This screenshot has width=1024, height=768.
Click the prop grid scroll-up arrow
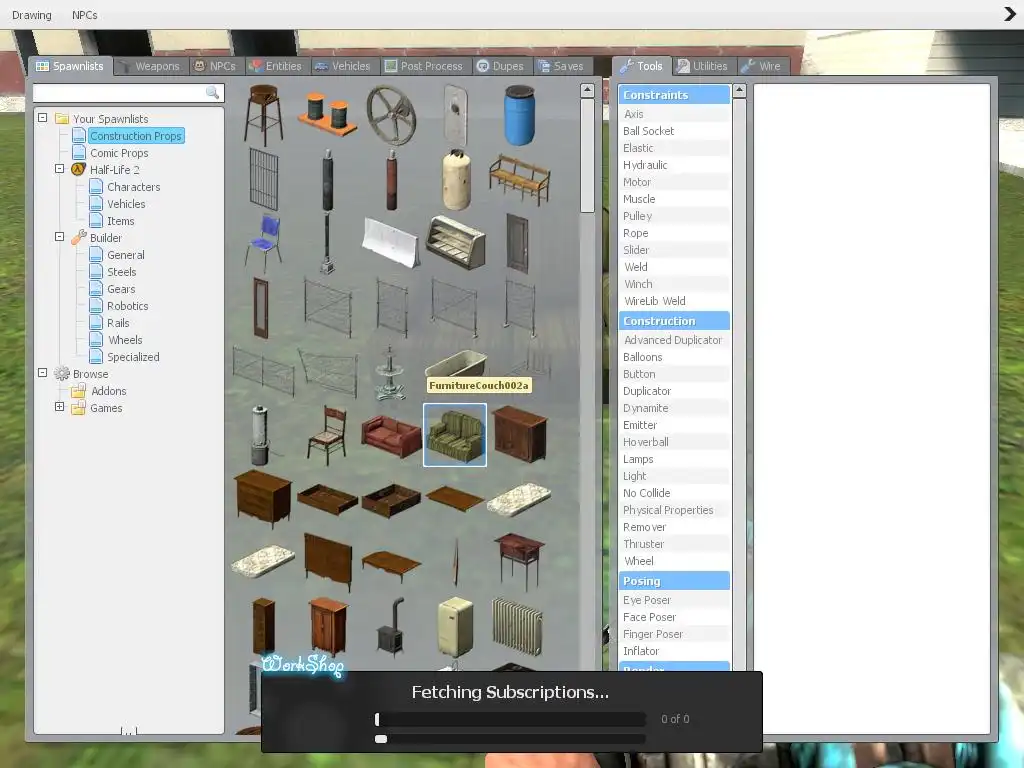point(587,90)
